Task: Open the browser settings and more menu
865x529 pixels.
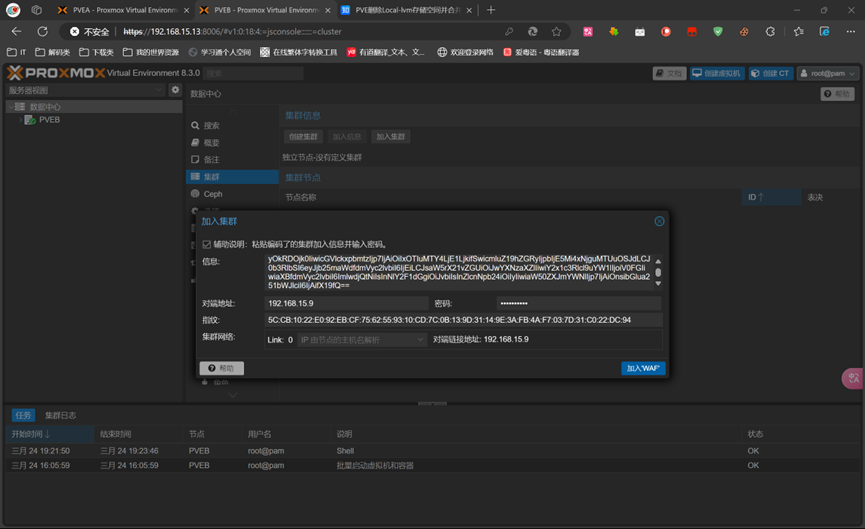Action: click(850, 32)
